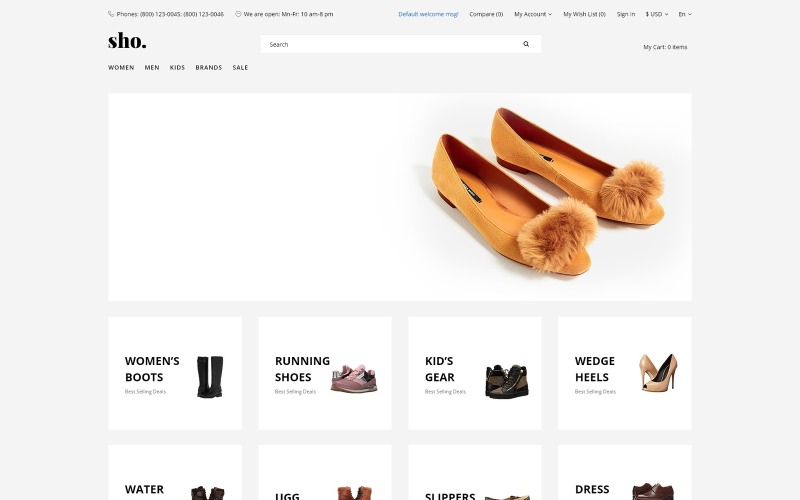Click the Sign In link
This screenshot has width=800, height=500.
(x=626, y=14)
